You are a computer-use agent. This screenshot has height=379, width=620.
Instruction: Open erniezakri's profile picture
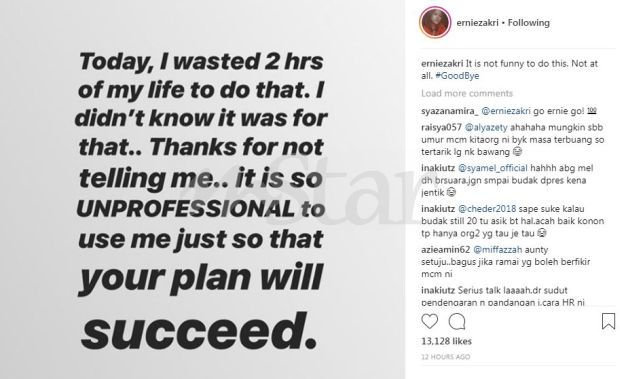(x=435, y=23)
